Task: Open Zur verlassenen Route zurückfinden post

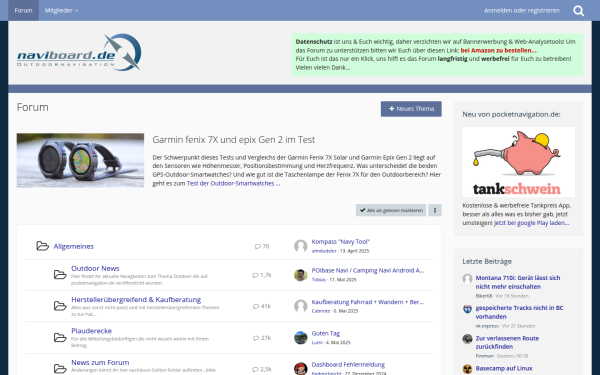Action: coord(507,342)
